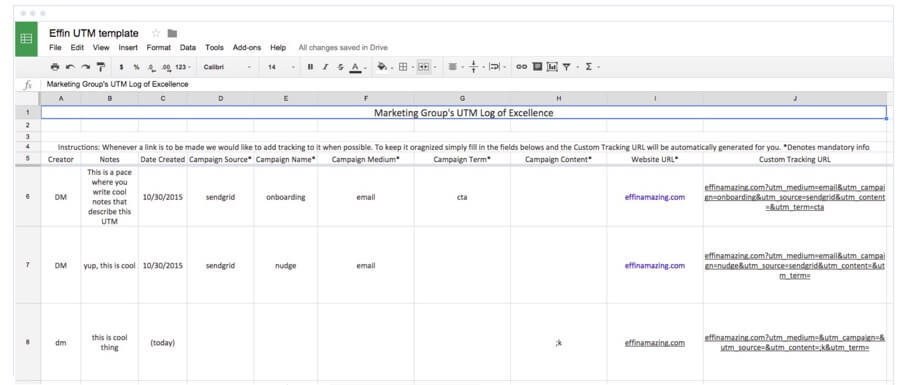Open the nudge campaign tracking URL
Screen dimensions: 901x385
[795, 265]
